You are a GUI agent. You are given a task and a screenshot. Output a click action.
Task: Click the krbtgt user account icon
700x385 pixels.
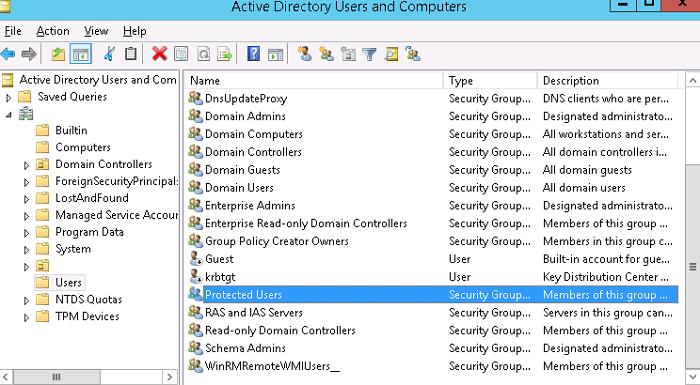pos(196,276)
